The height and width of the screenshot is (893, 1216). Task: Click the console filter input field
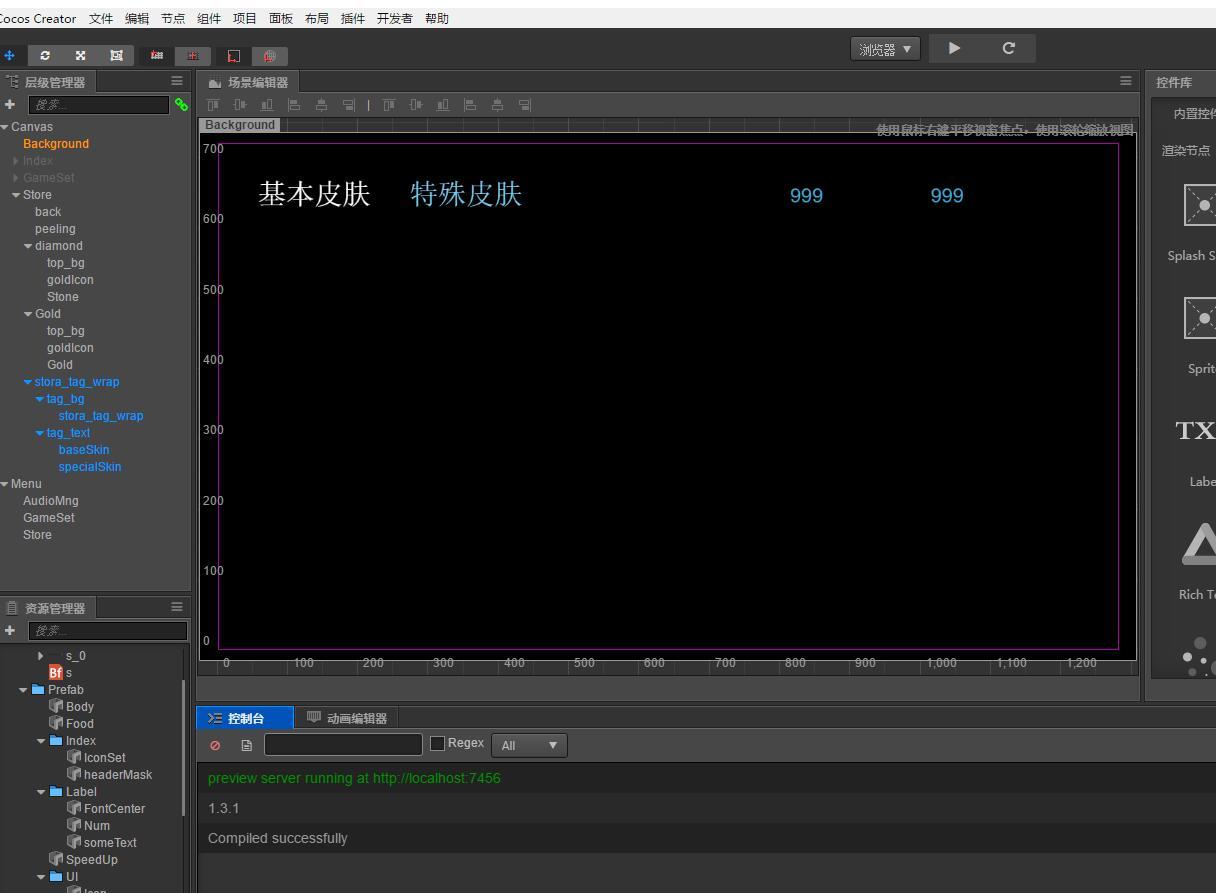(x=343, y=744)
